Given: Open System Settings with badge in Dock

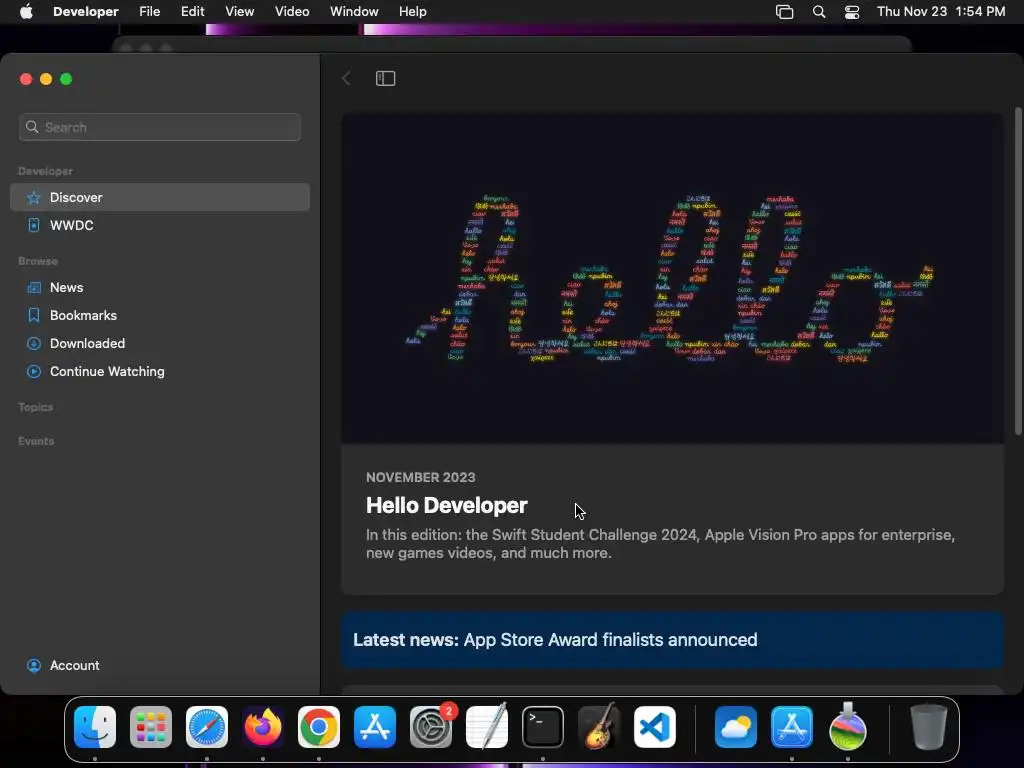Looking at the screenshot, I should point(431,727).
